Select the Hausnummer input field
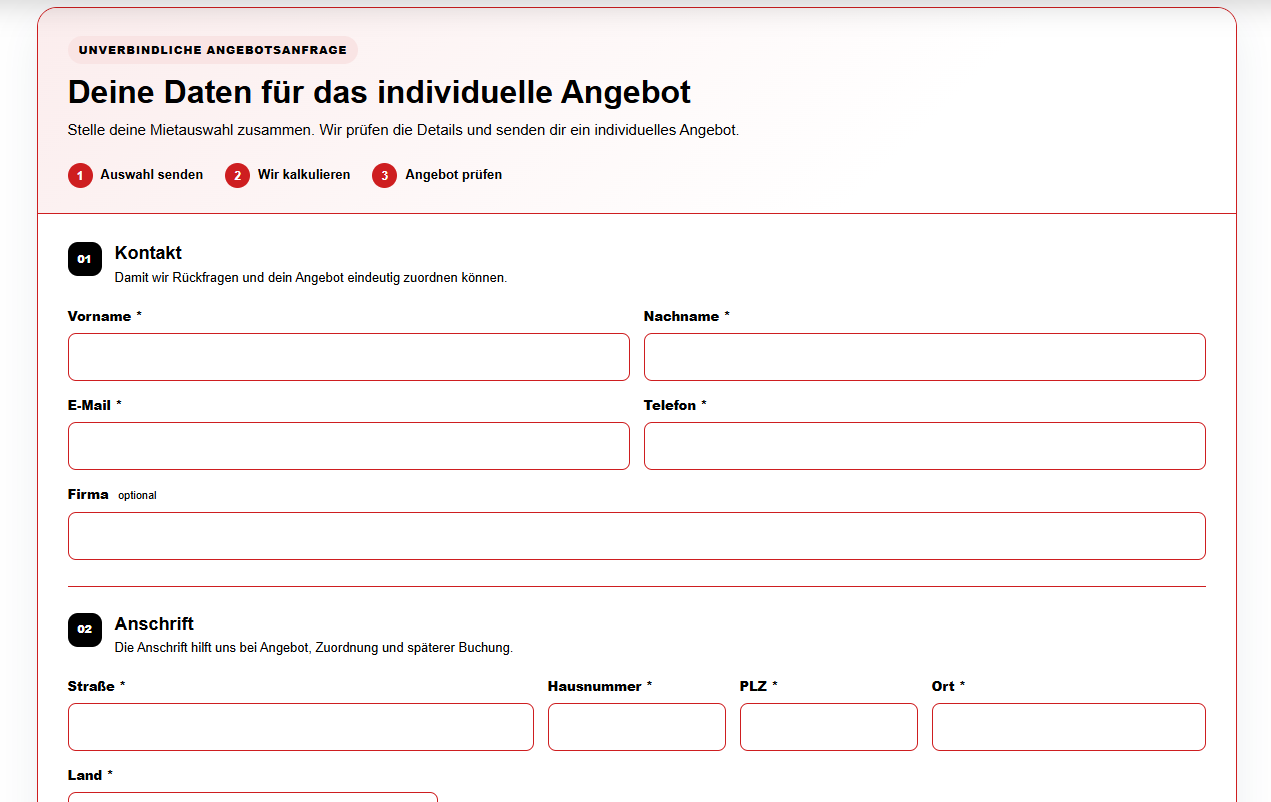1271x802 pixels. [x=637, y=727]
